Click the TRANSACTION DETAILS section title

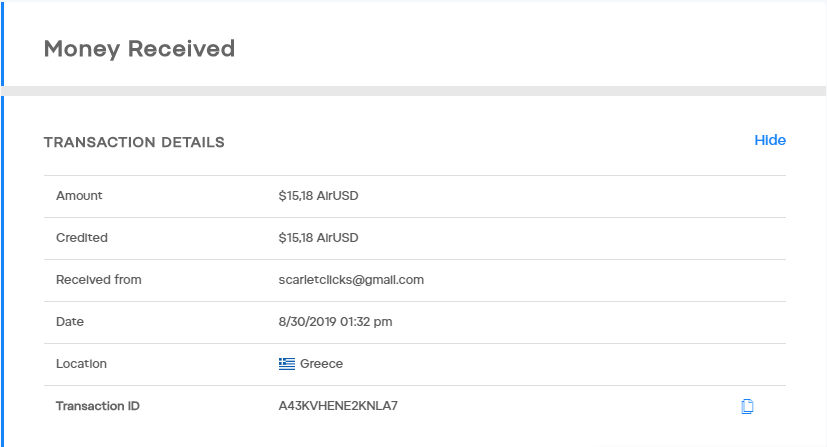pyautogui.click(x=134, y=142)
